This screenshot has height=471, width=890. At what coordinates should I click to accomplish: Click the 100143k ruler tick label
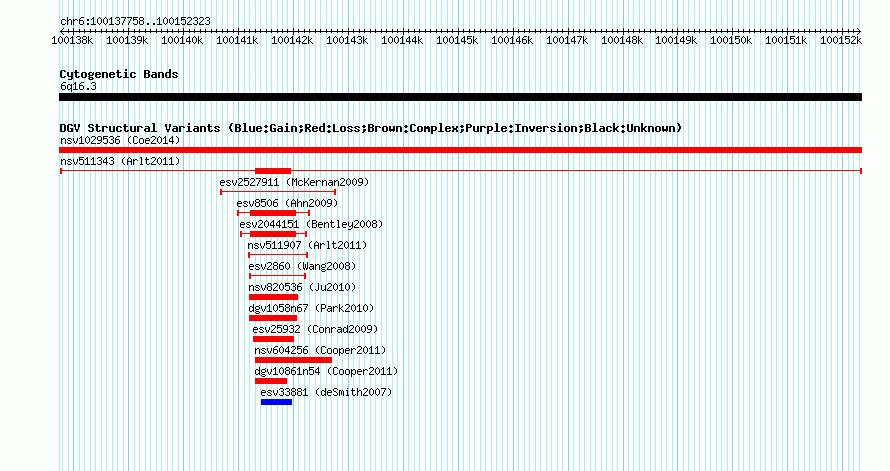point(347,40)
